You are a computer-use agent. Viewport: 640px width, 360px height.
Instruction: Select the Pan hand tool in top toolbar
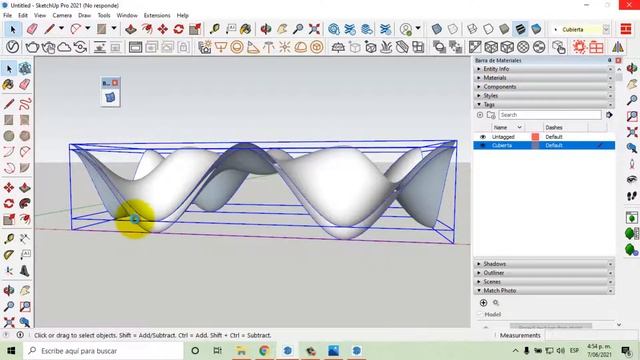pyautogui.click(x=282, y=29)
